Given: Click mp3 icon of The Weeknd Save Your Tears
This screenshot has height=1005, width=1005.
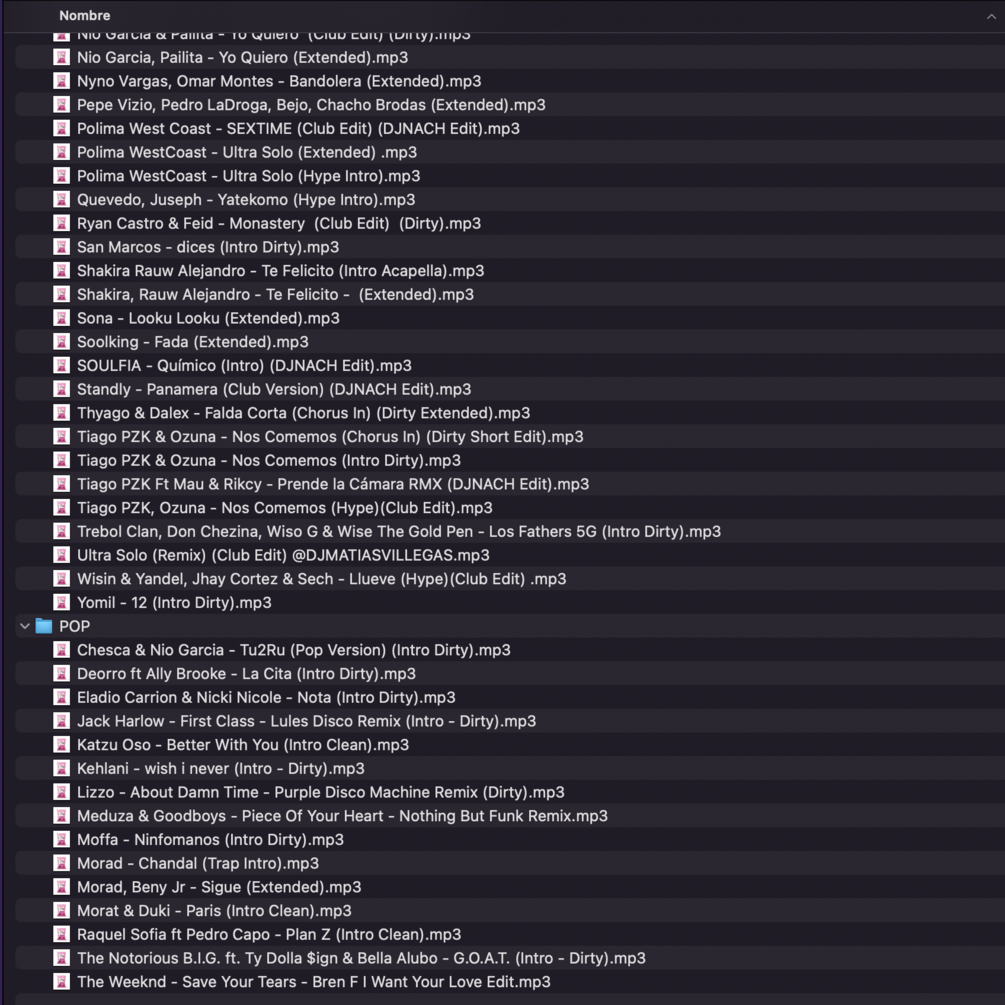Looking at the screenshot, I should [x=62, y=982].
